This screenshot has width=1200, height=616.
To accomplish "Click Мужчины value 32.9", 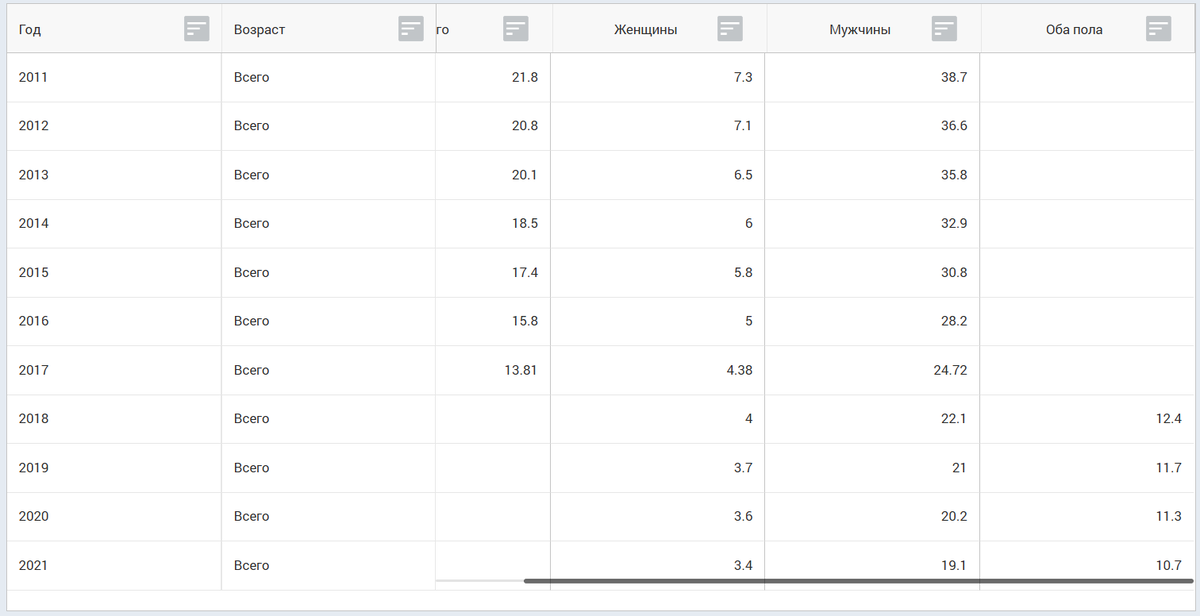I will (954, 223).
